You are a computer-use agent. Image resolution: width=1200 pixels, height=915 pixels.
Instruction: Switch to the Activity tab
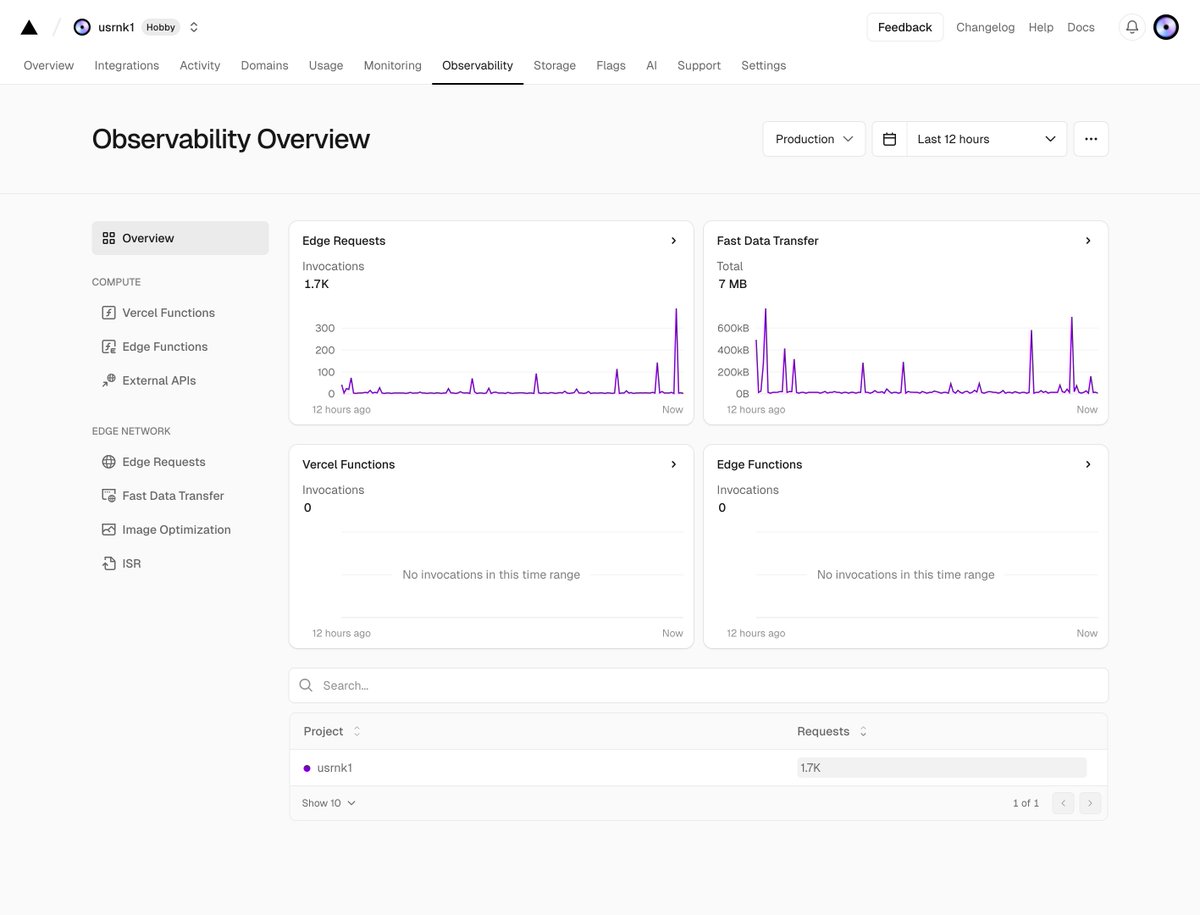[x=200, y=66]
